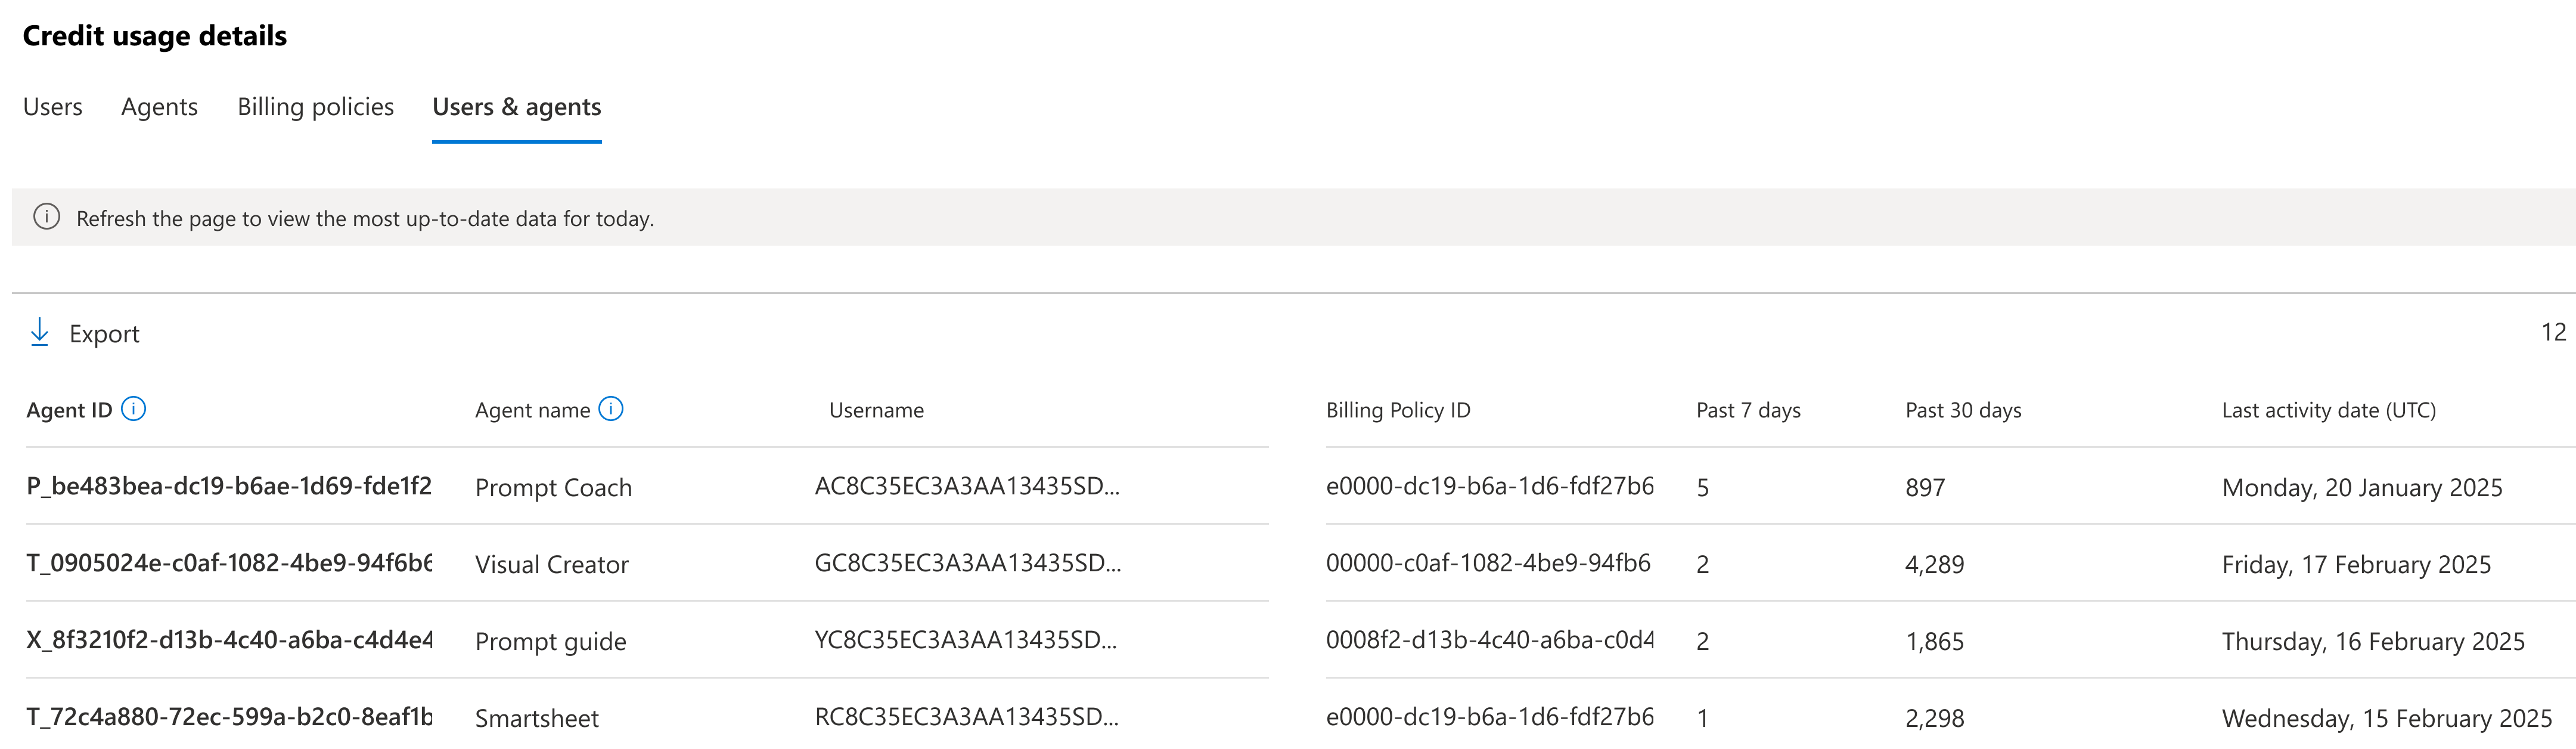Click the Last activity date (UTC) header
This screenshot has width=2576, height=749.
click(x=2328, y=410)
